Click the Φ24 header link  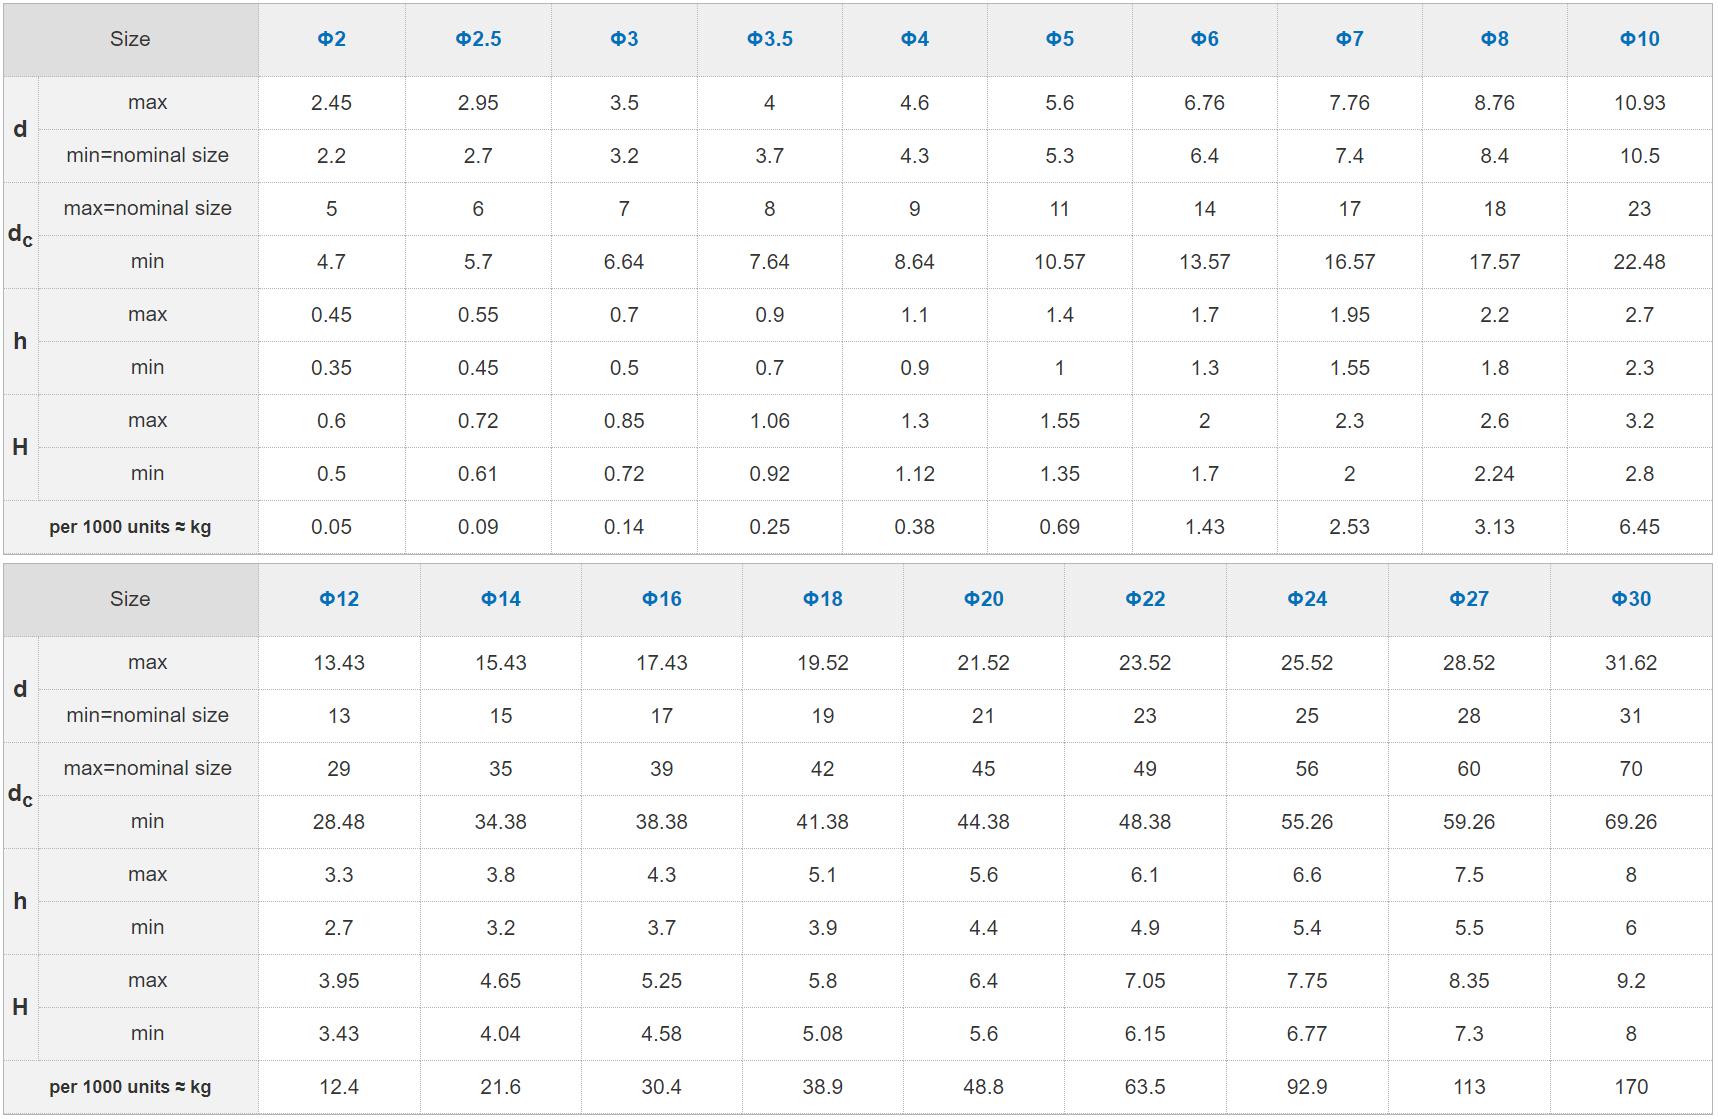click(1307, 599)
